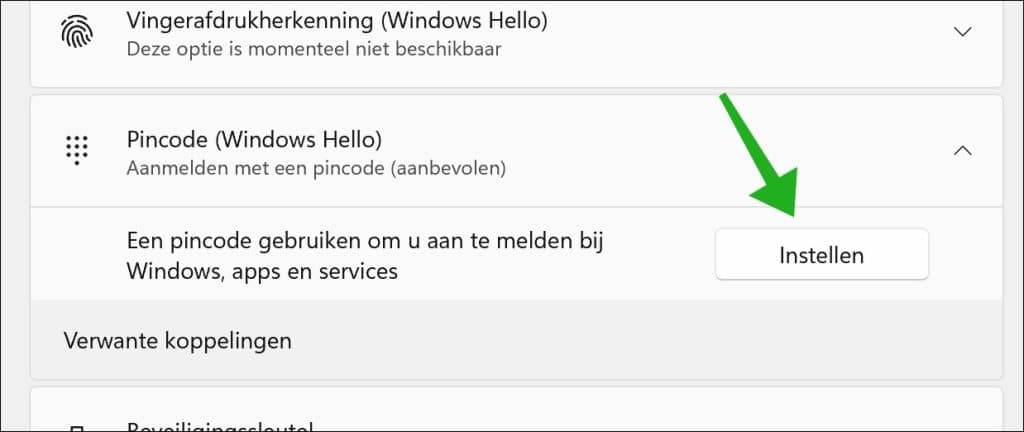Click the partially visible Beveiligingssleutel icon
Screen dimensions: 1024x432
point(76,427)
